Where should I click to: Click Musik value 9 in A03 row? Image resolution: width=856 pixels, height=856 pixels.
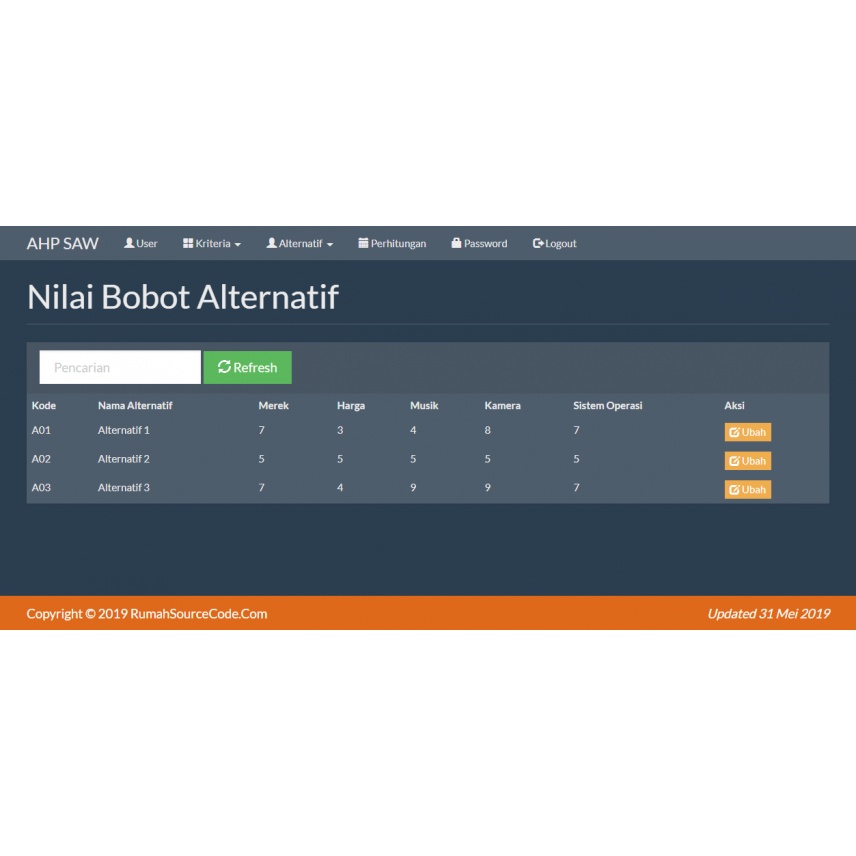click(x=413, y=488)
